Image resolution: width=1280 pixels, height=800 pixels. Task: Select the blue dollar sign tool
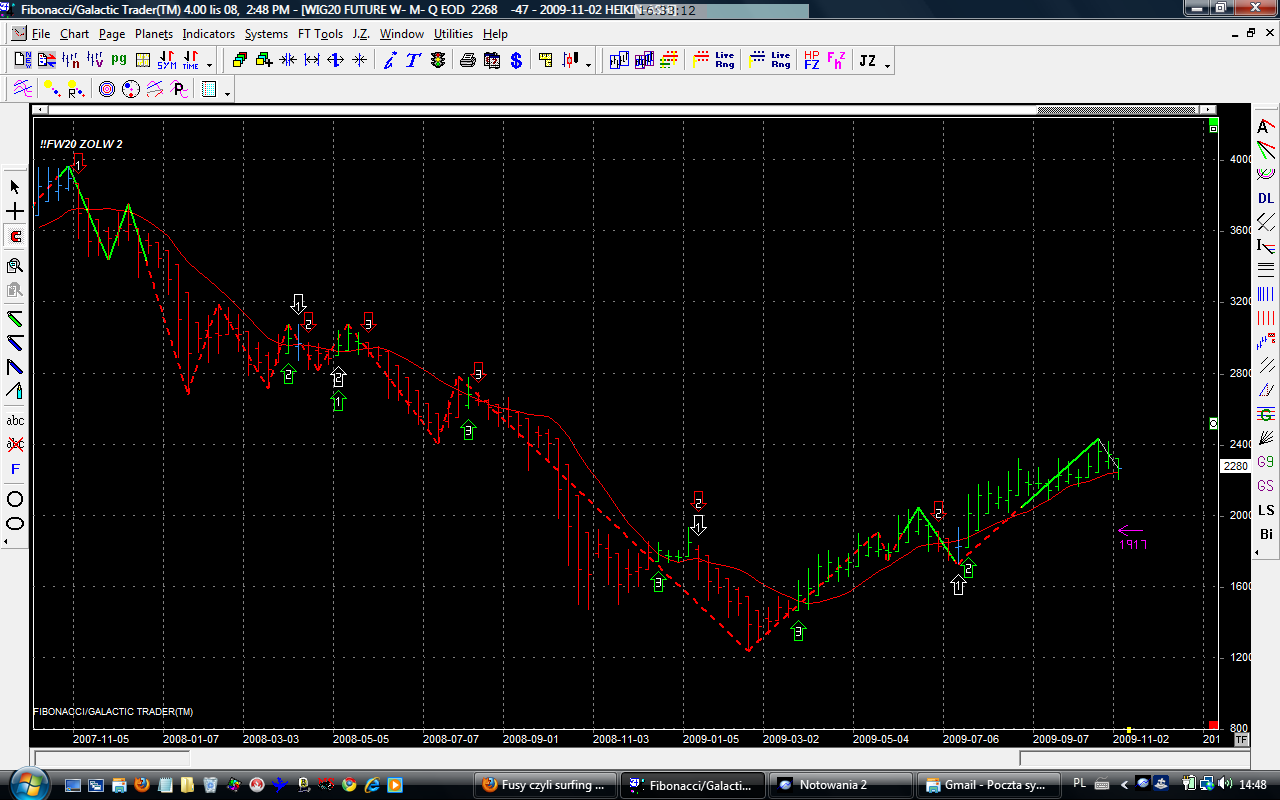(516, 61)
